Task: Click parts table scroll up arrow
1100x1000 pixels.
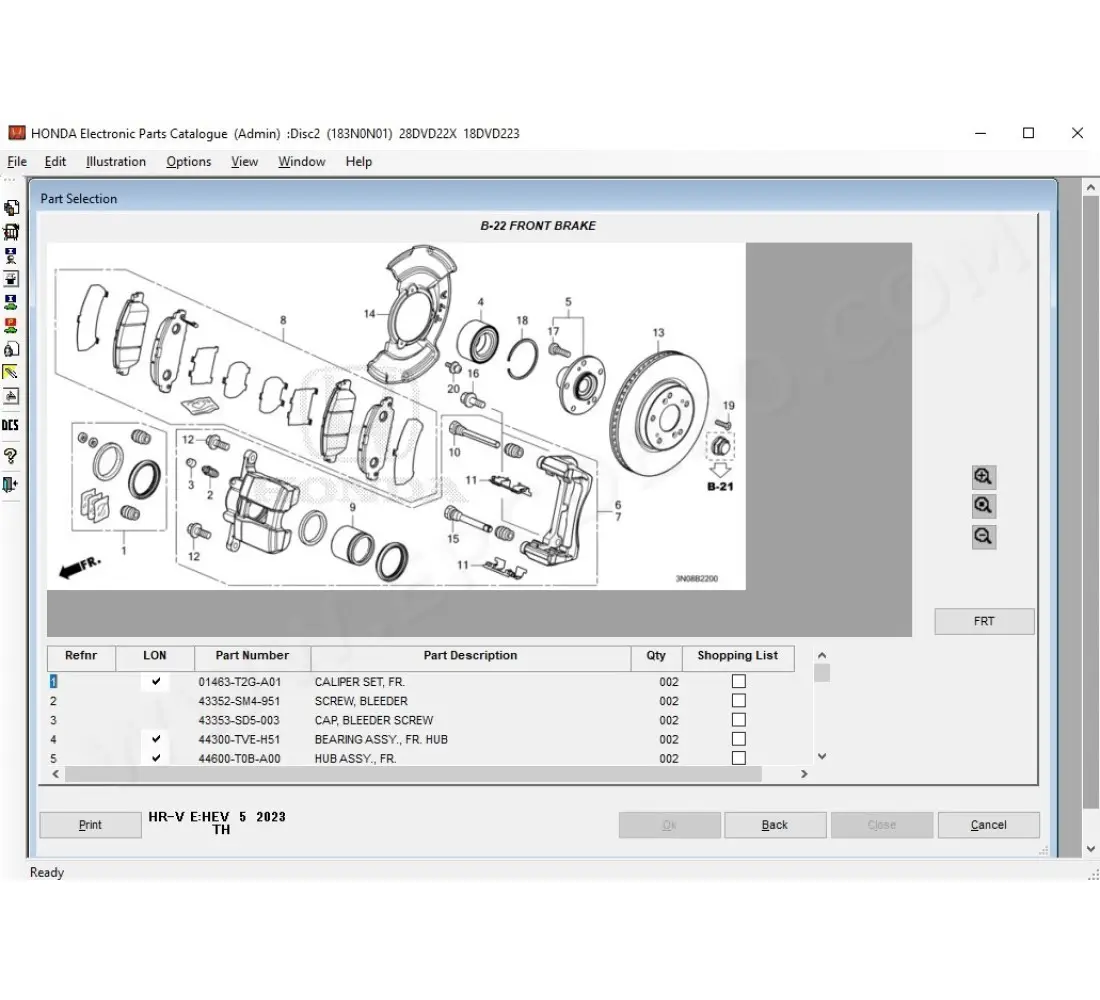Action: coord(822,655)
